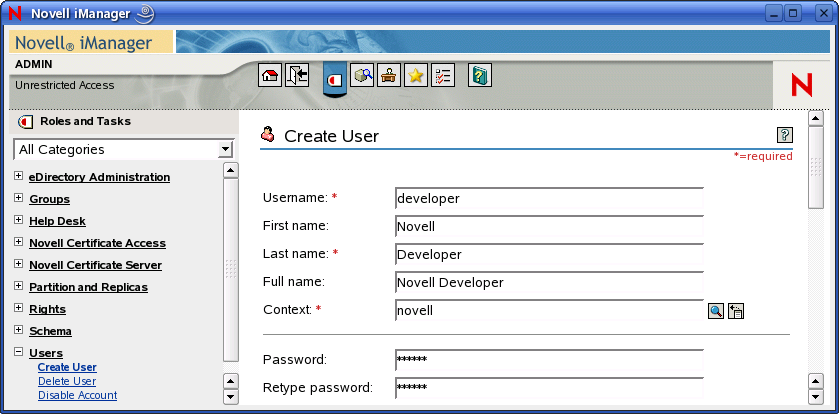Open the Help book icon in toolbar
The image size is (839, 414).
click(480, 75)
